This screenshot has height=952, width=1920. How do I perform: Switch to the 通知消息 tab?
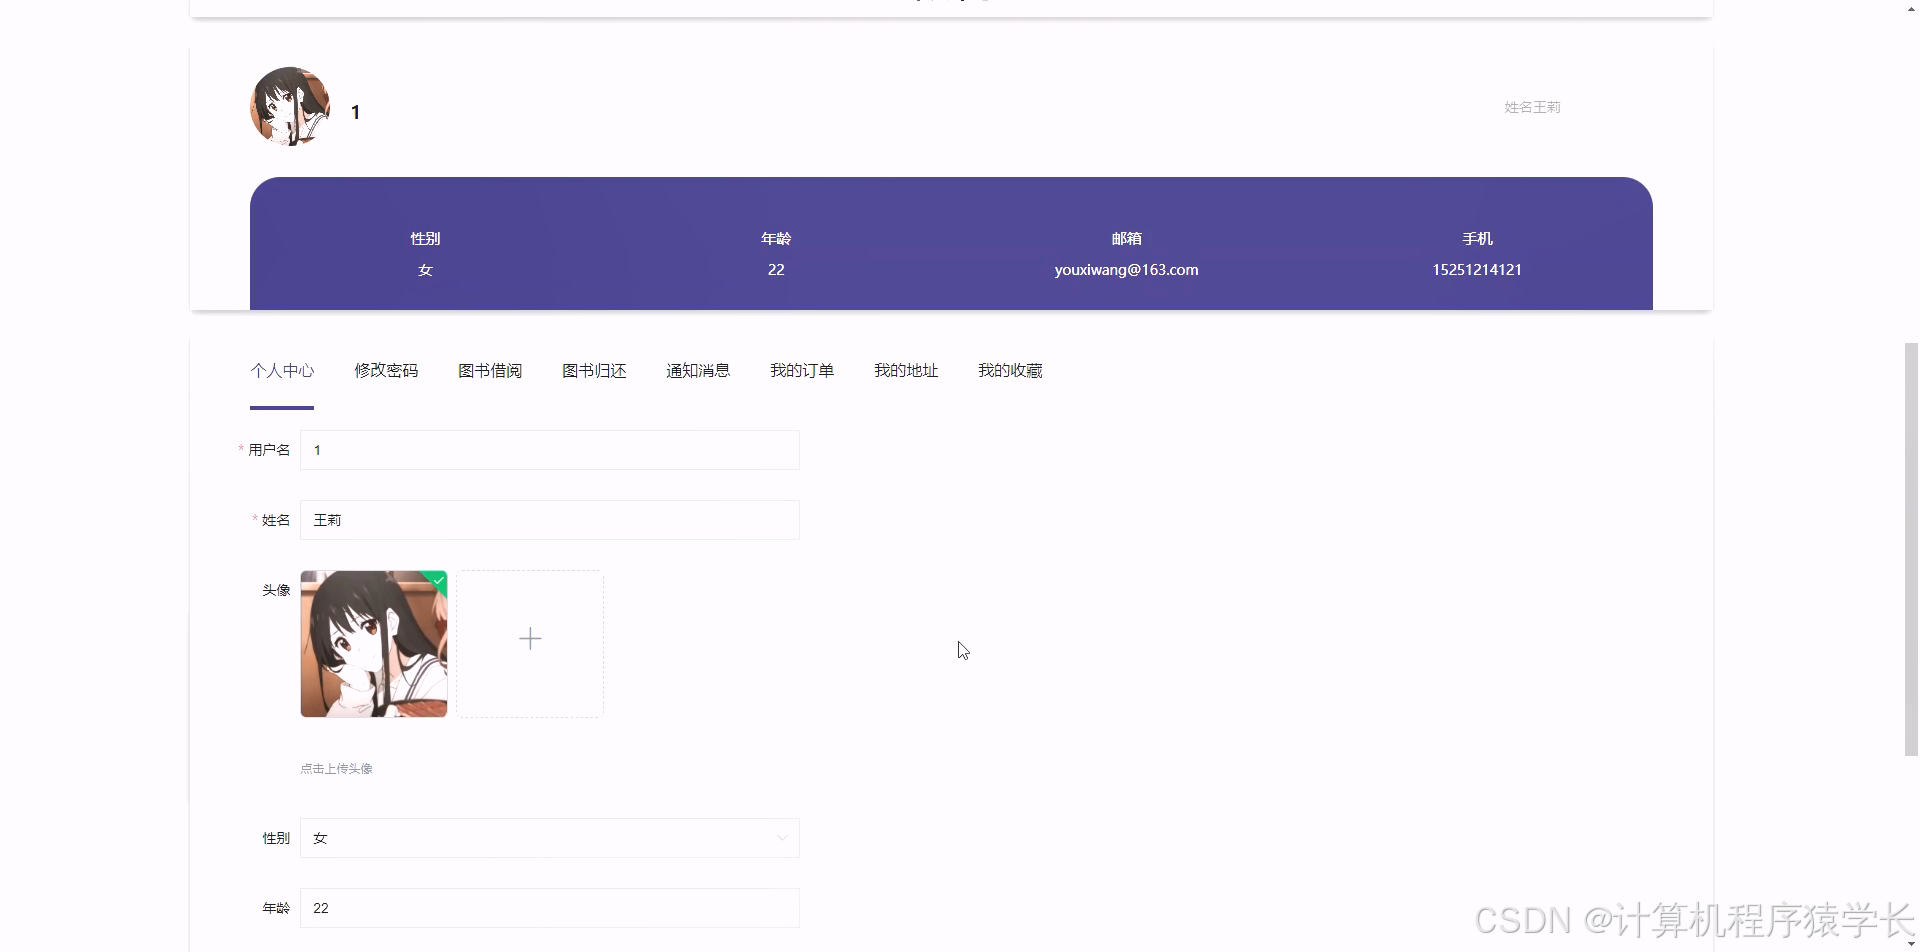pos(697,370)
